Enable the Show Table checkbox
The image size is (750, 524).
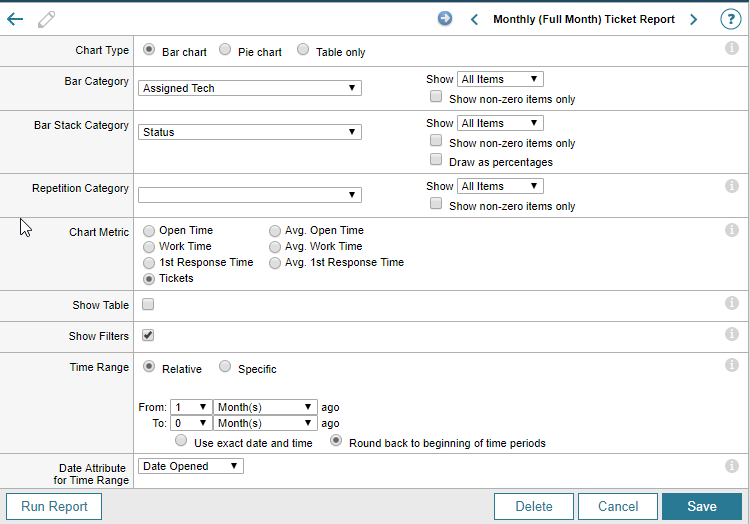coord(148,304)
